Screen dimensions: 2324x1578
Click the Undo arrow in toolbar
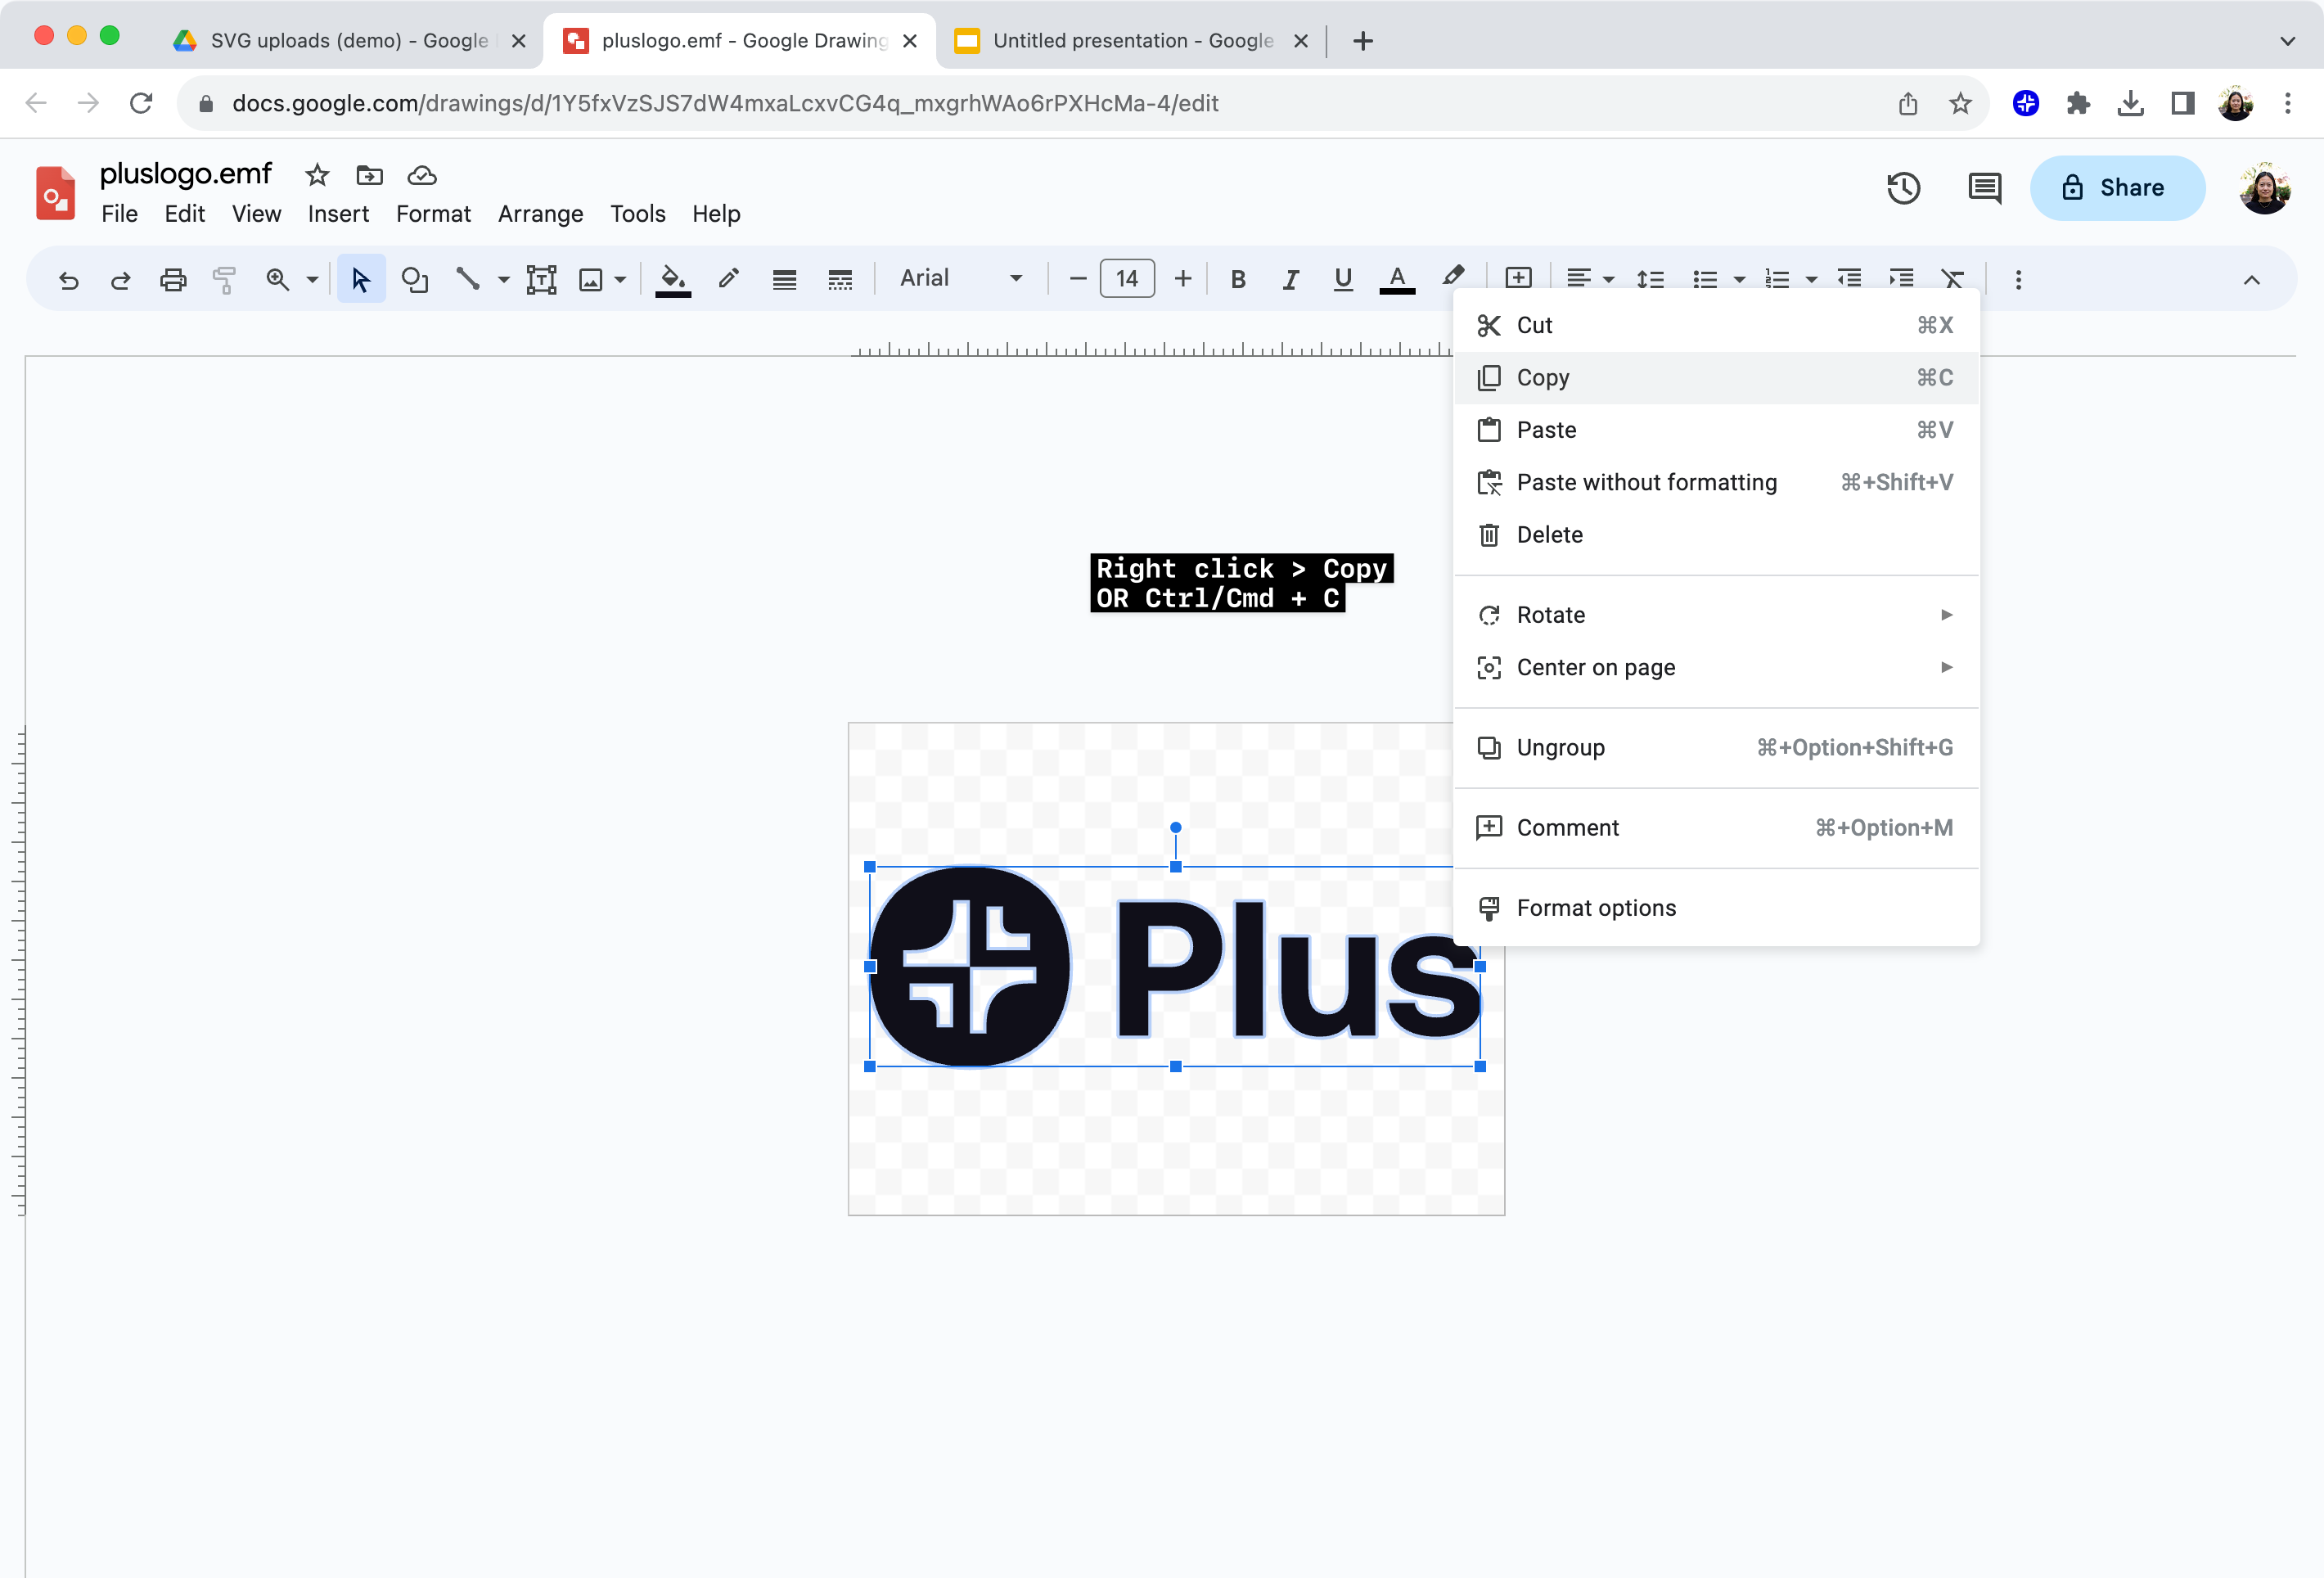[x=68, y=280]
